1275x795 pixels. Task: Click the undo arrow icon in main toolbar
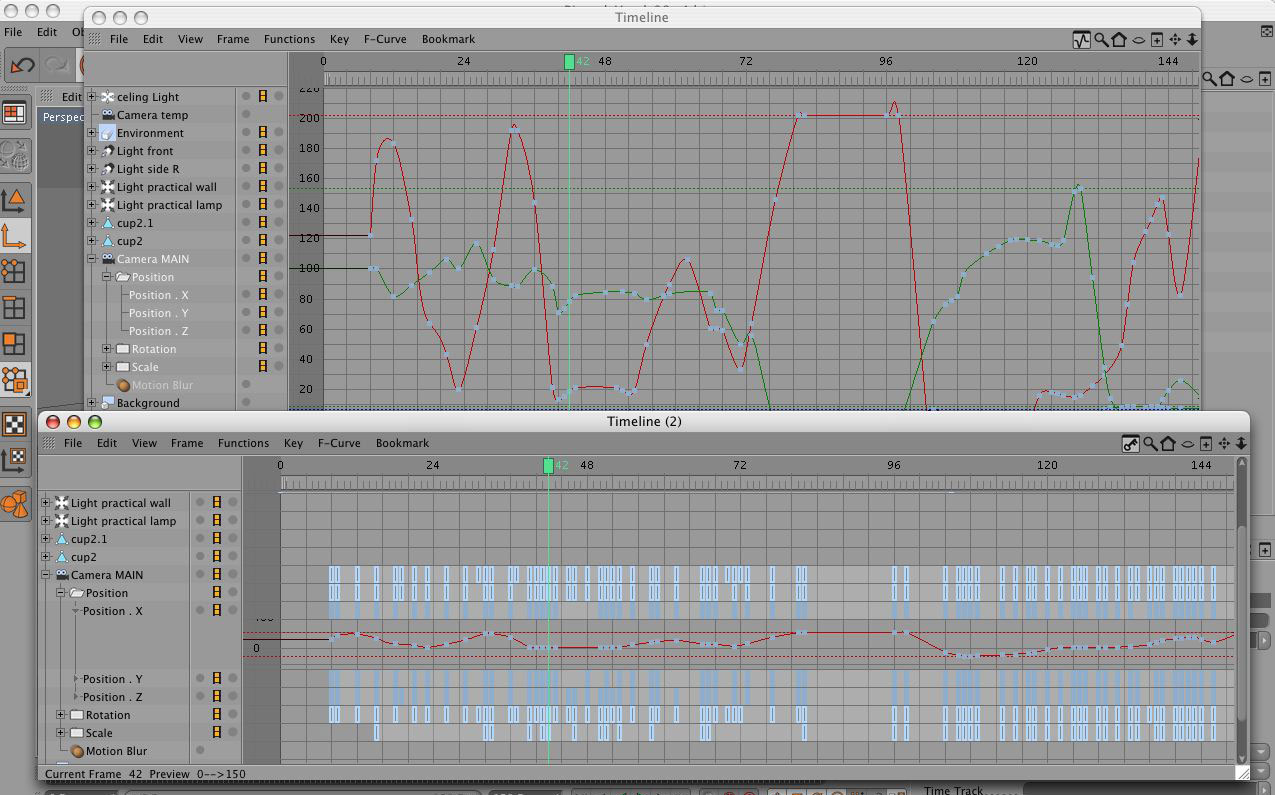click(x=22, y=66)
